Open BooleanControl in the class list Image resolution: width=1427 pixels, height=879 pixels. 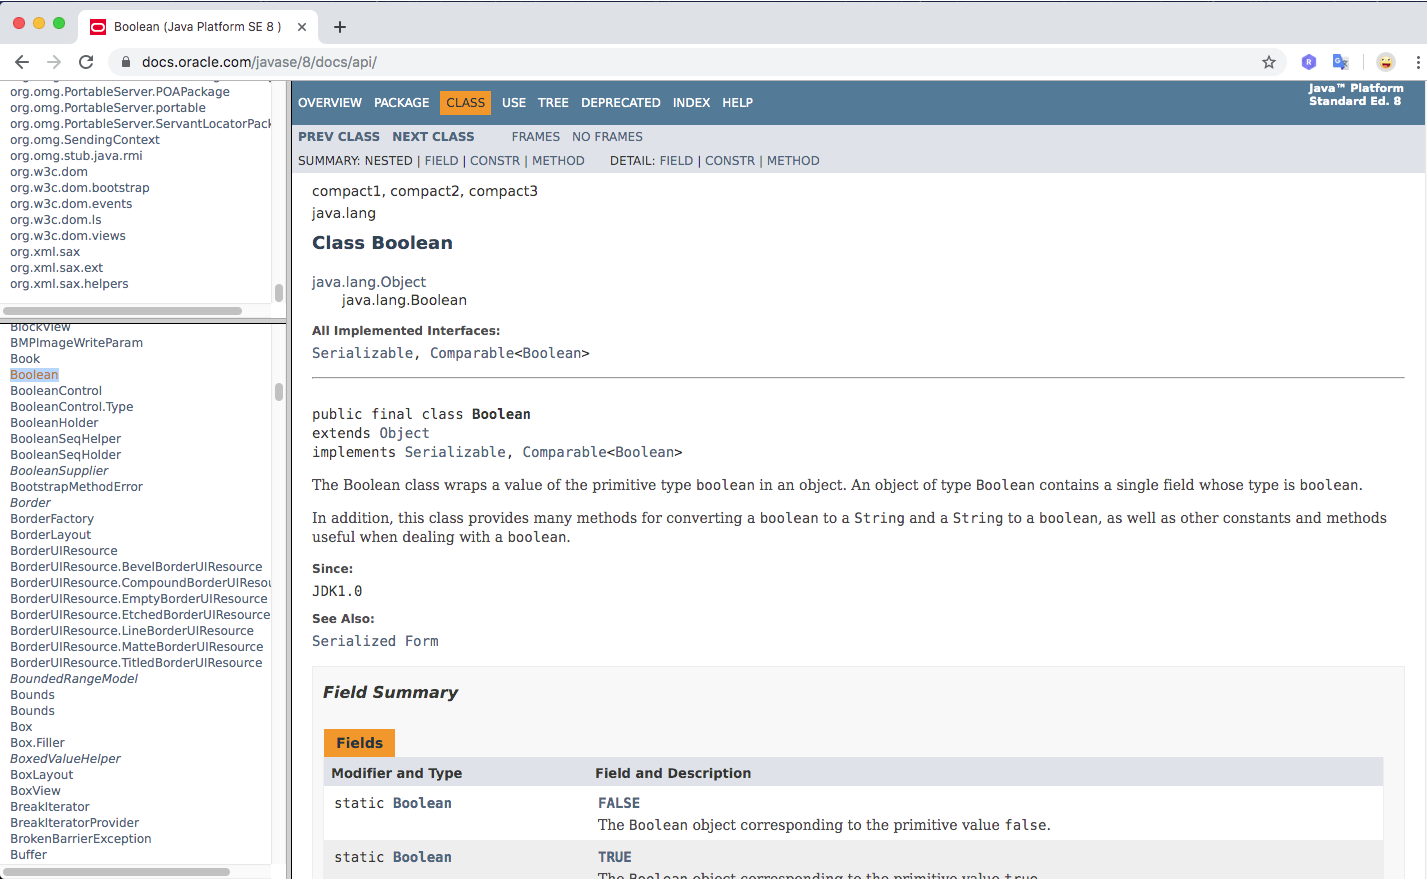click(56, 391)
